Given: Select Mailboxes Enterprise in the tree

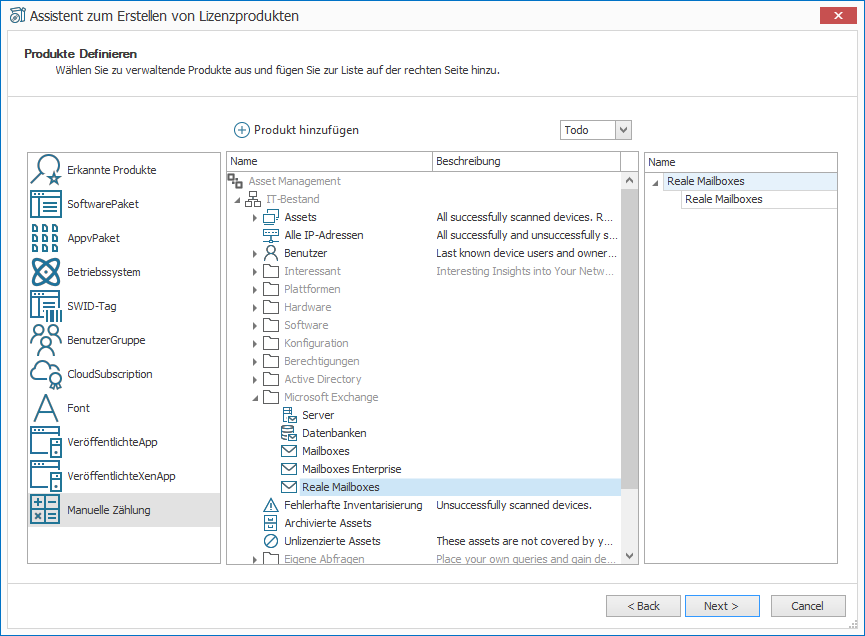Looking at the screenshot, I should coord(351,469).
